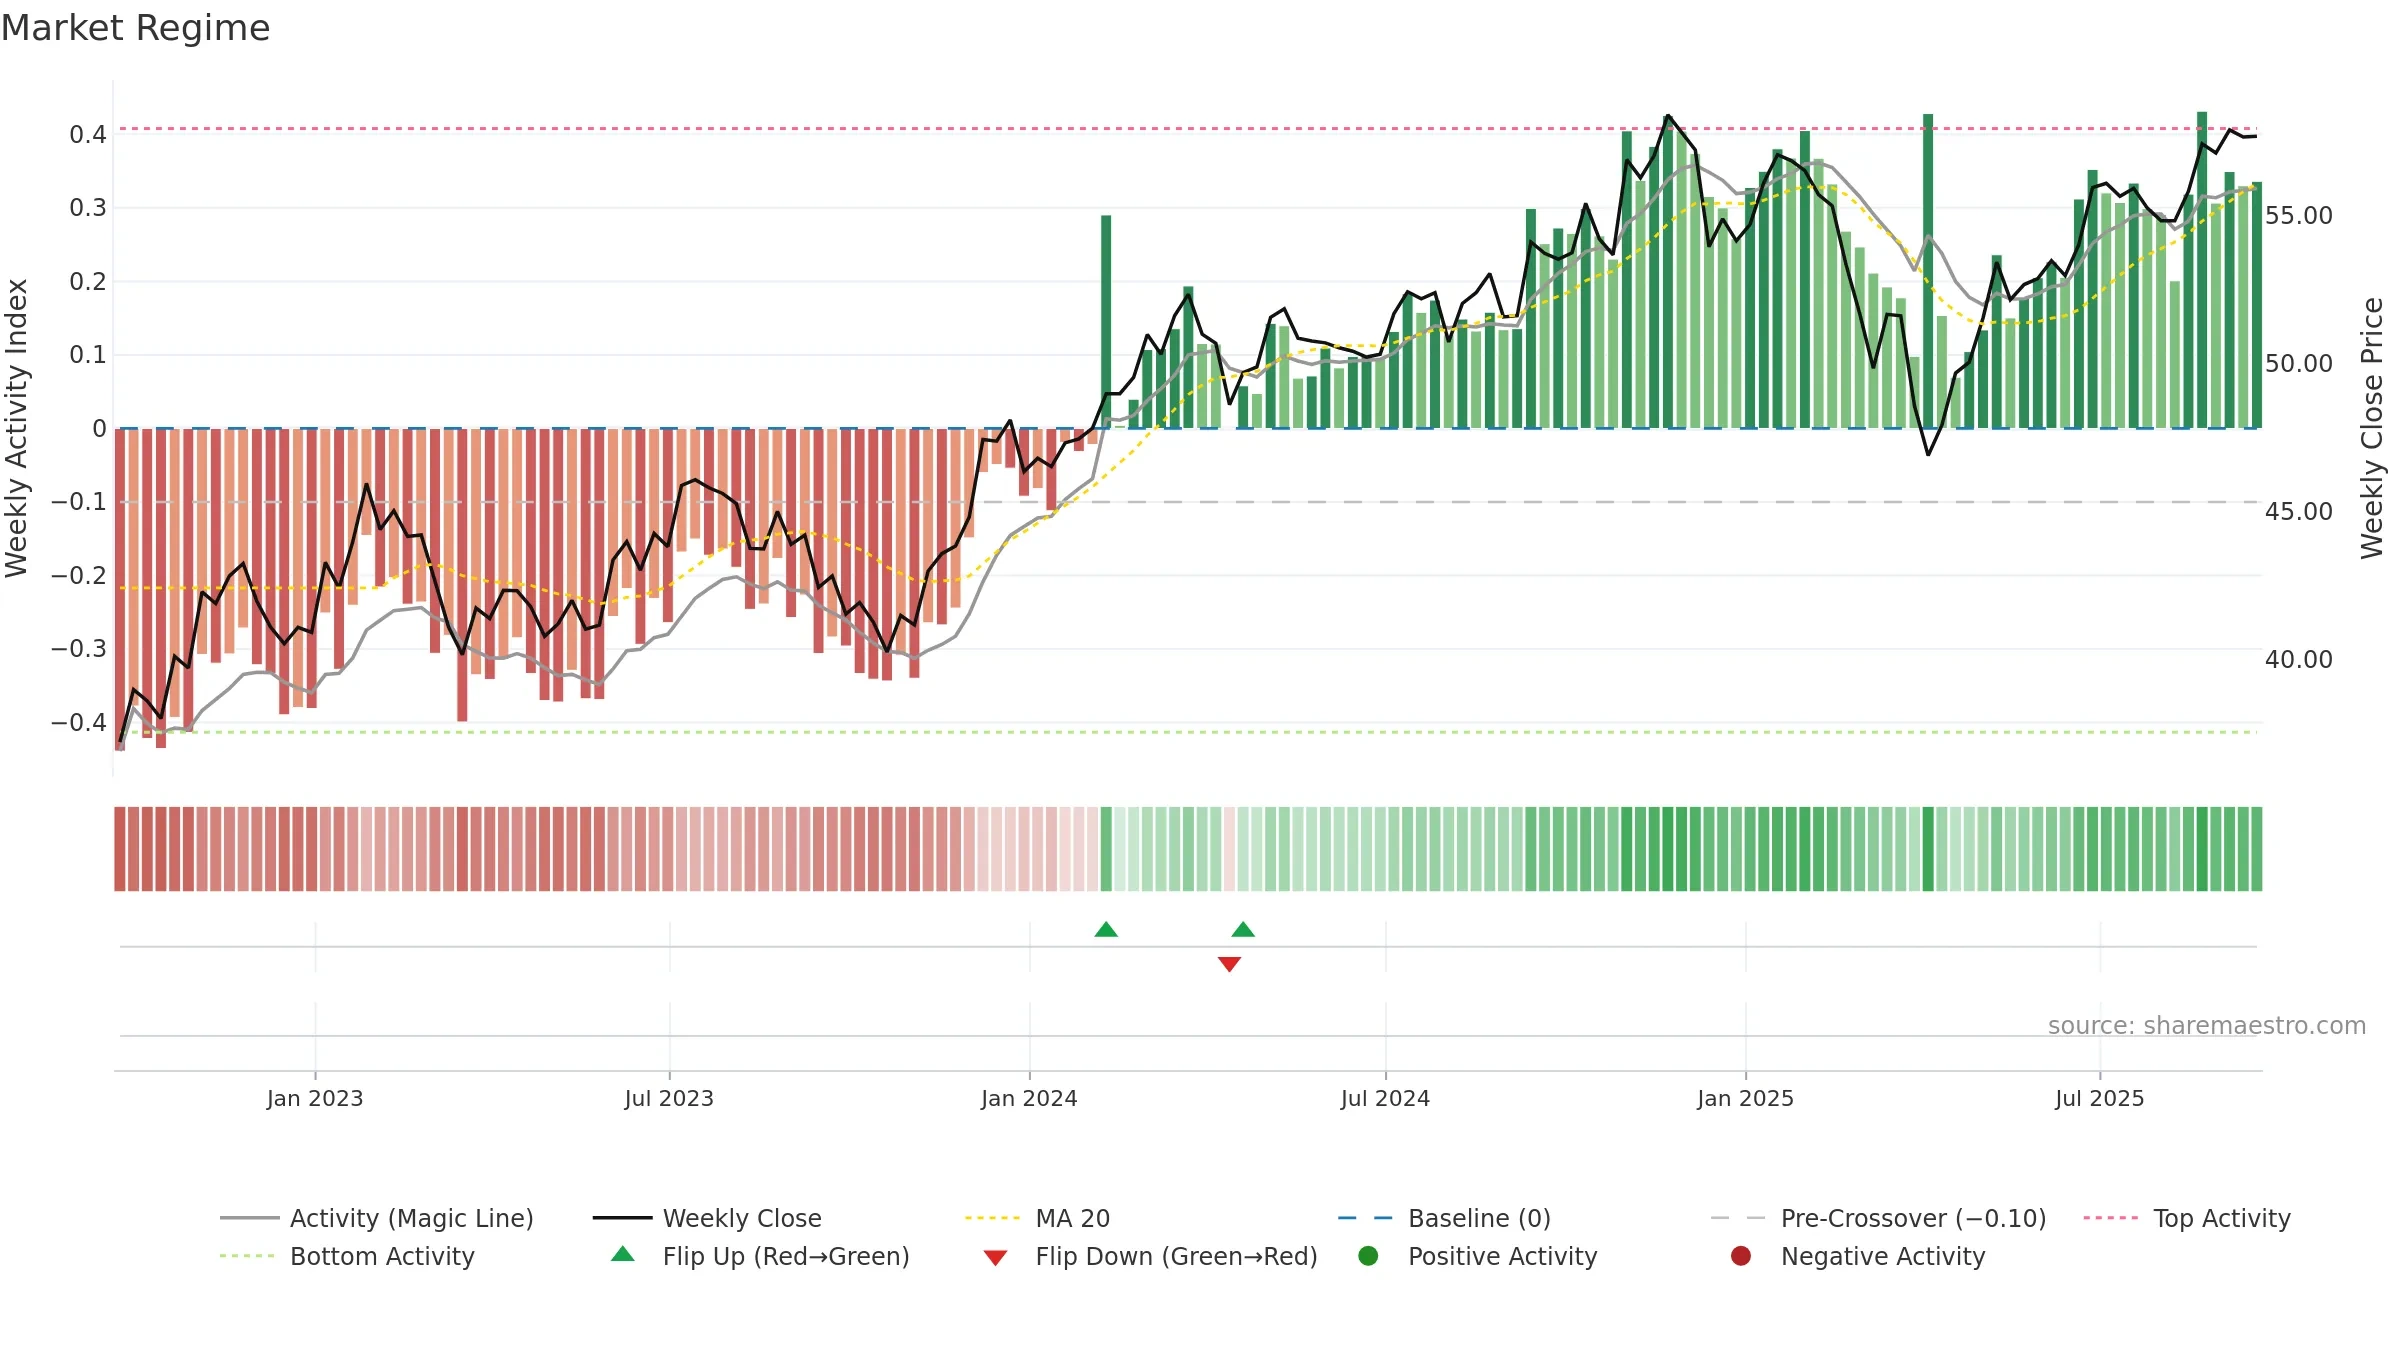
Task: Toggle the Weekly Close legend entry
Action: click(707, 1218)
